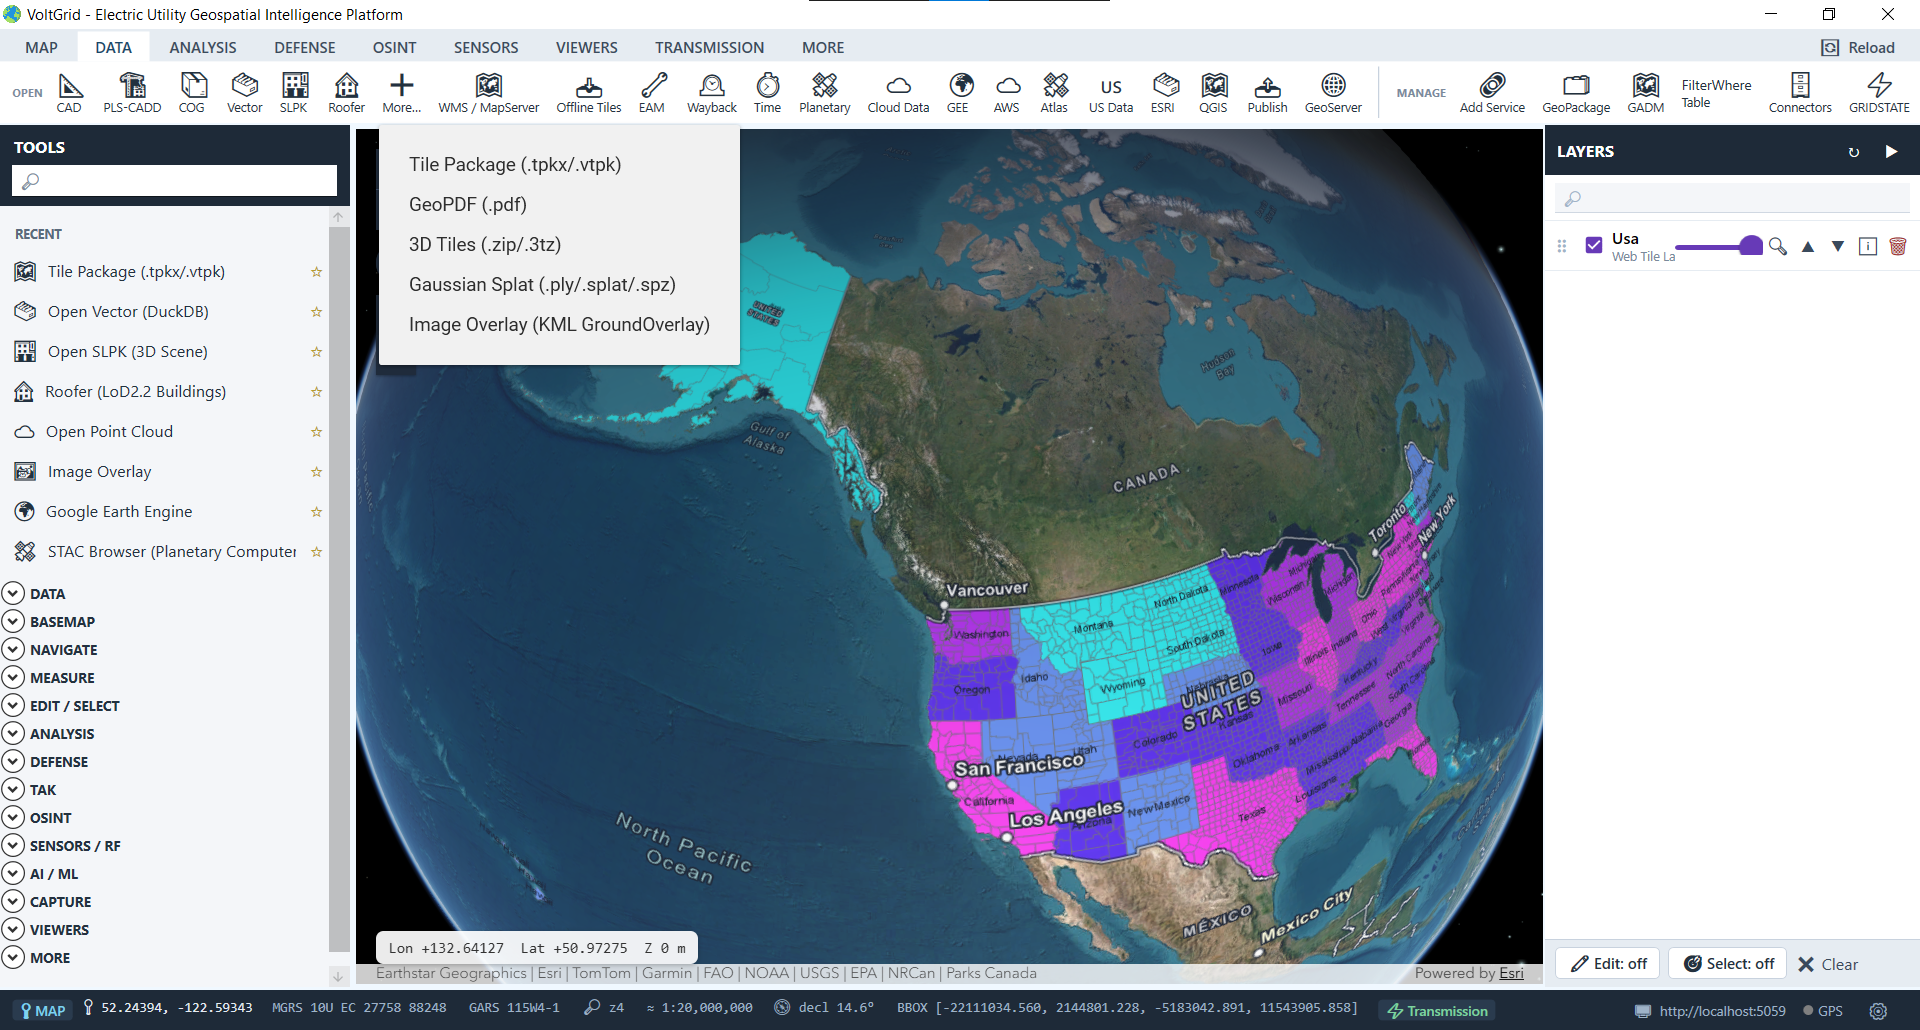This screenshot has width=1920, height=1030.
Task: Open the Time tool
Action: click(x=768, y=93)
